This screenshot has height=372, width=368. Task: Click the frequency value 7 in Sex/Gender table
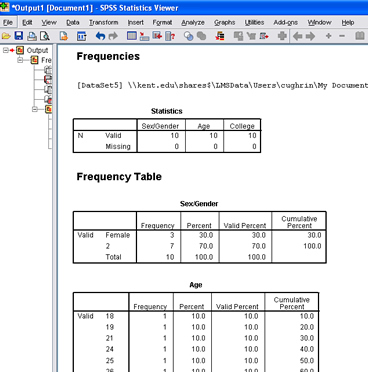172,246
